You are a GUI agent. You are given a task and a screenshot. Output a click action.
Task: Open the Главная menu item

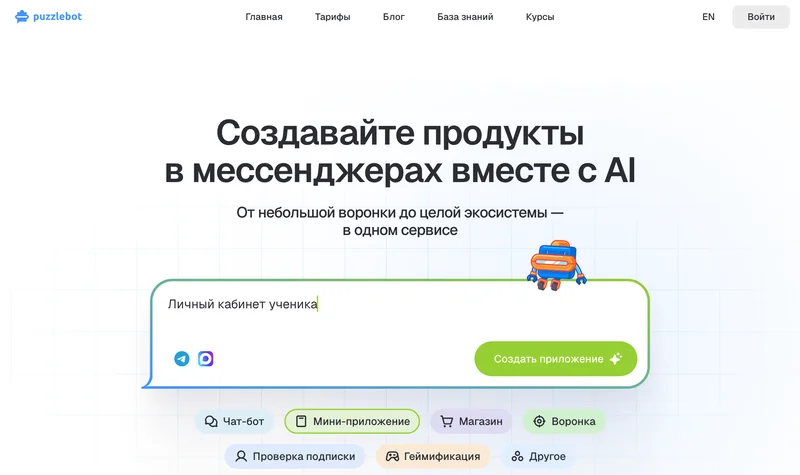coord(264,17)
